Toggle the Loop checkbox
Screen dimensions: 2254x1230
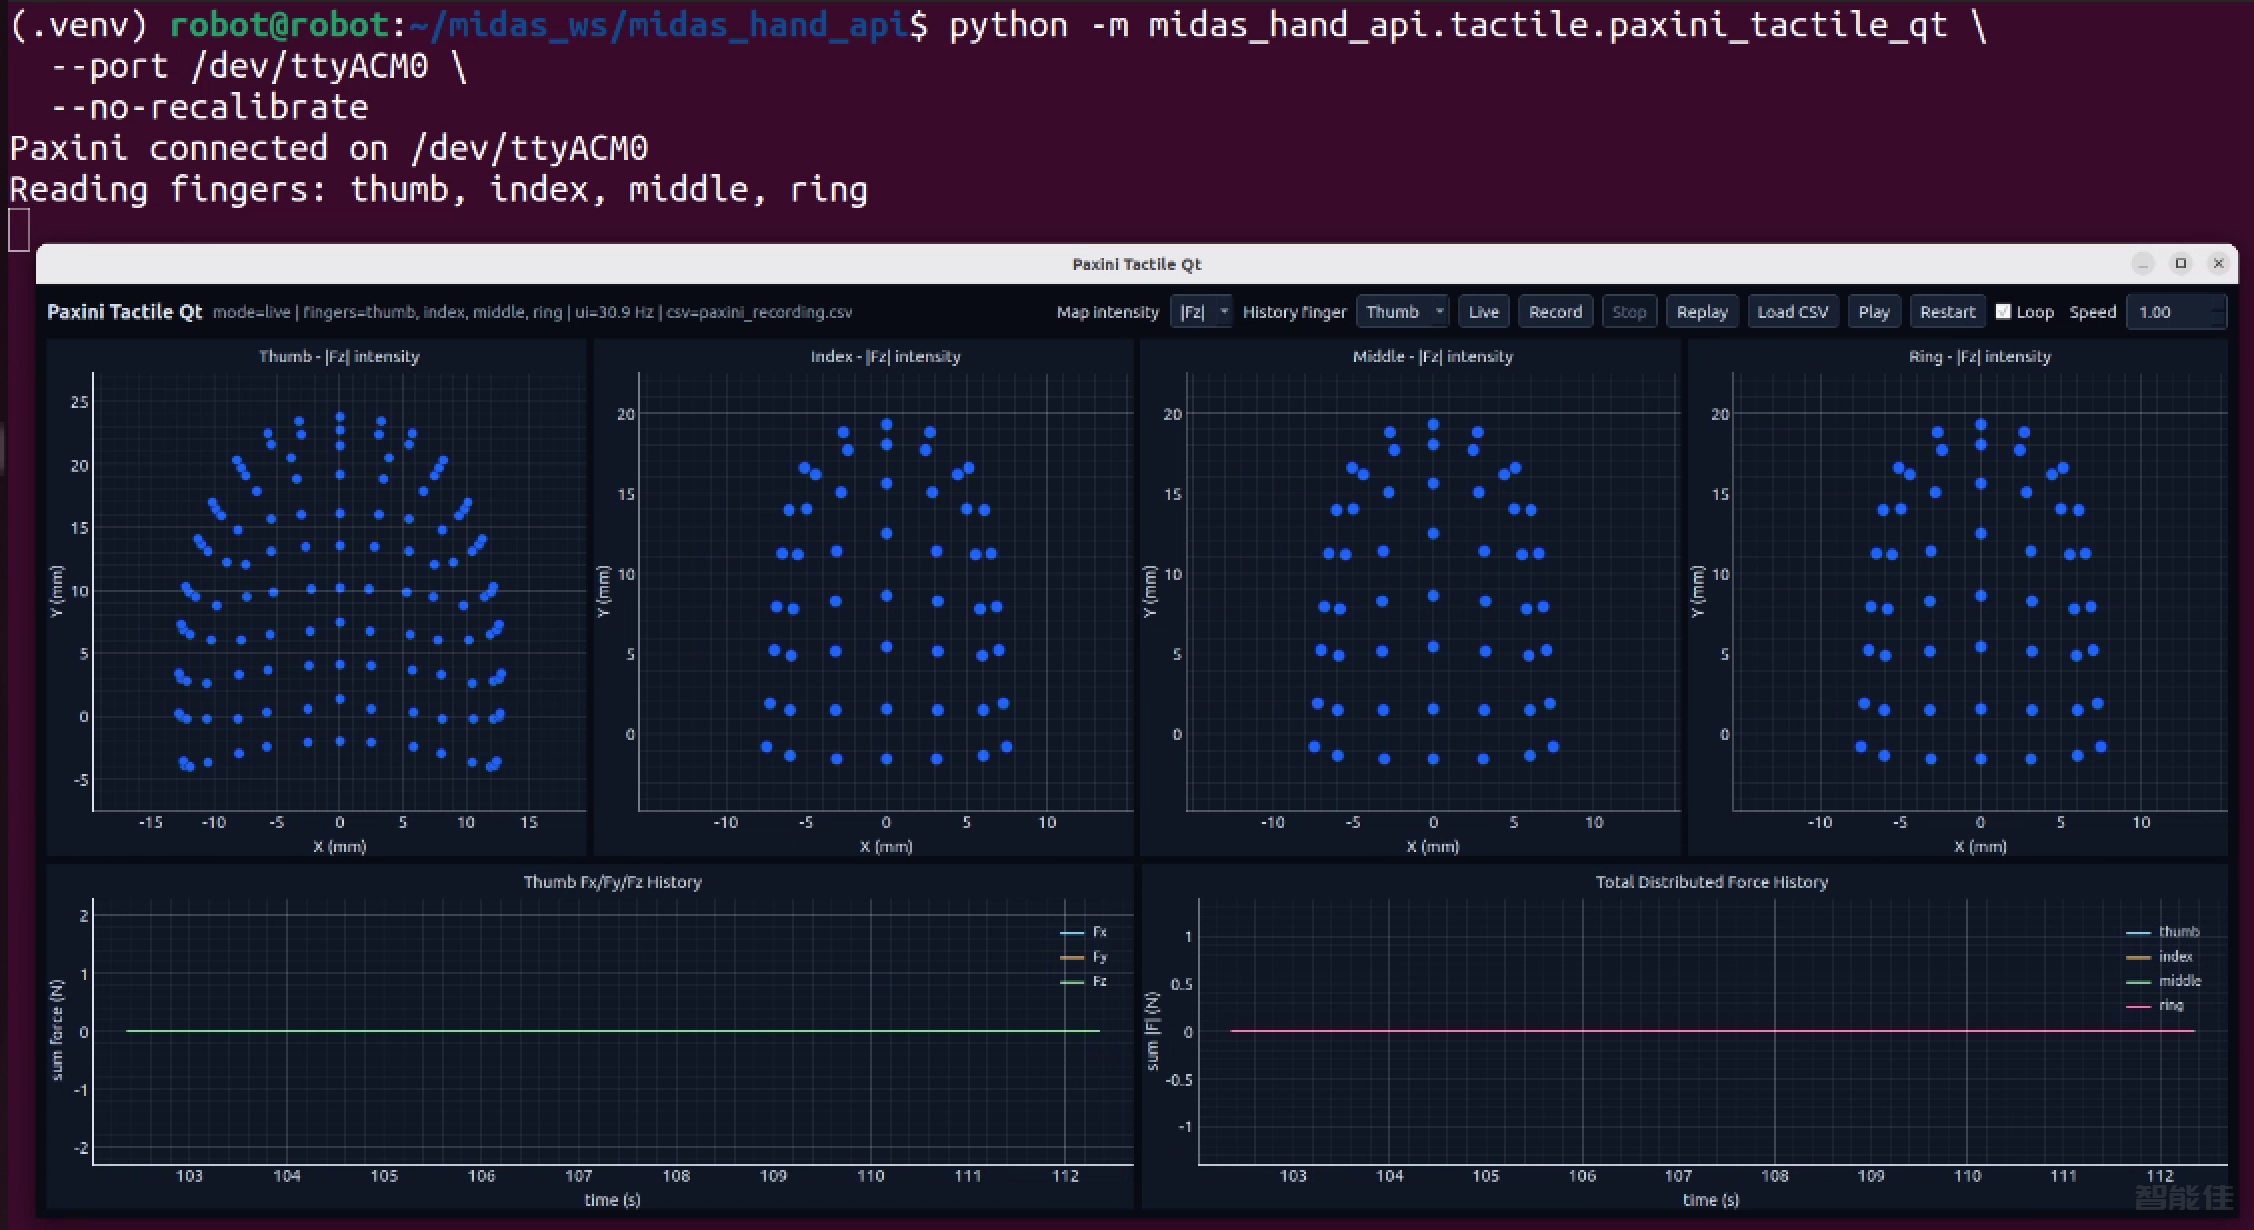(x=2003, y=312)
